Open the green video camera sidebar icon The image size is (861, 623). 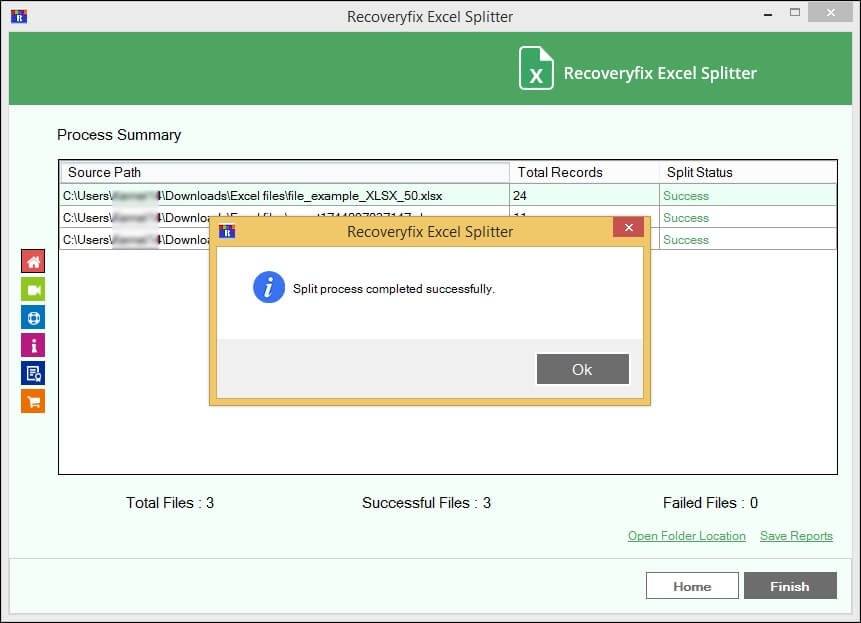pyautogui.click(x=33, y=289)
